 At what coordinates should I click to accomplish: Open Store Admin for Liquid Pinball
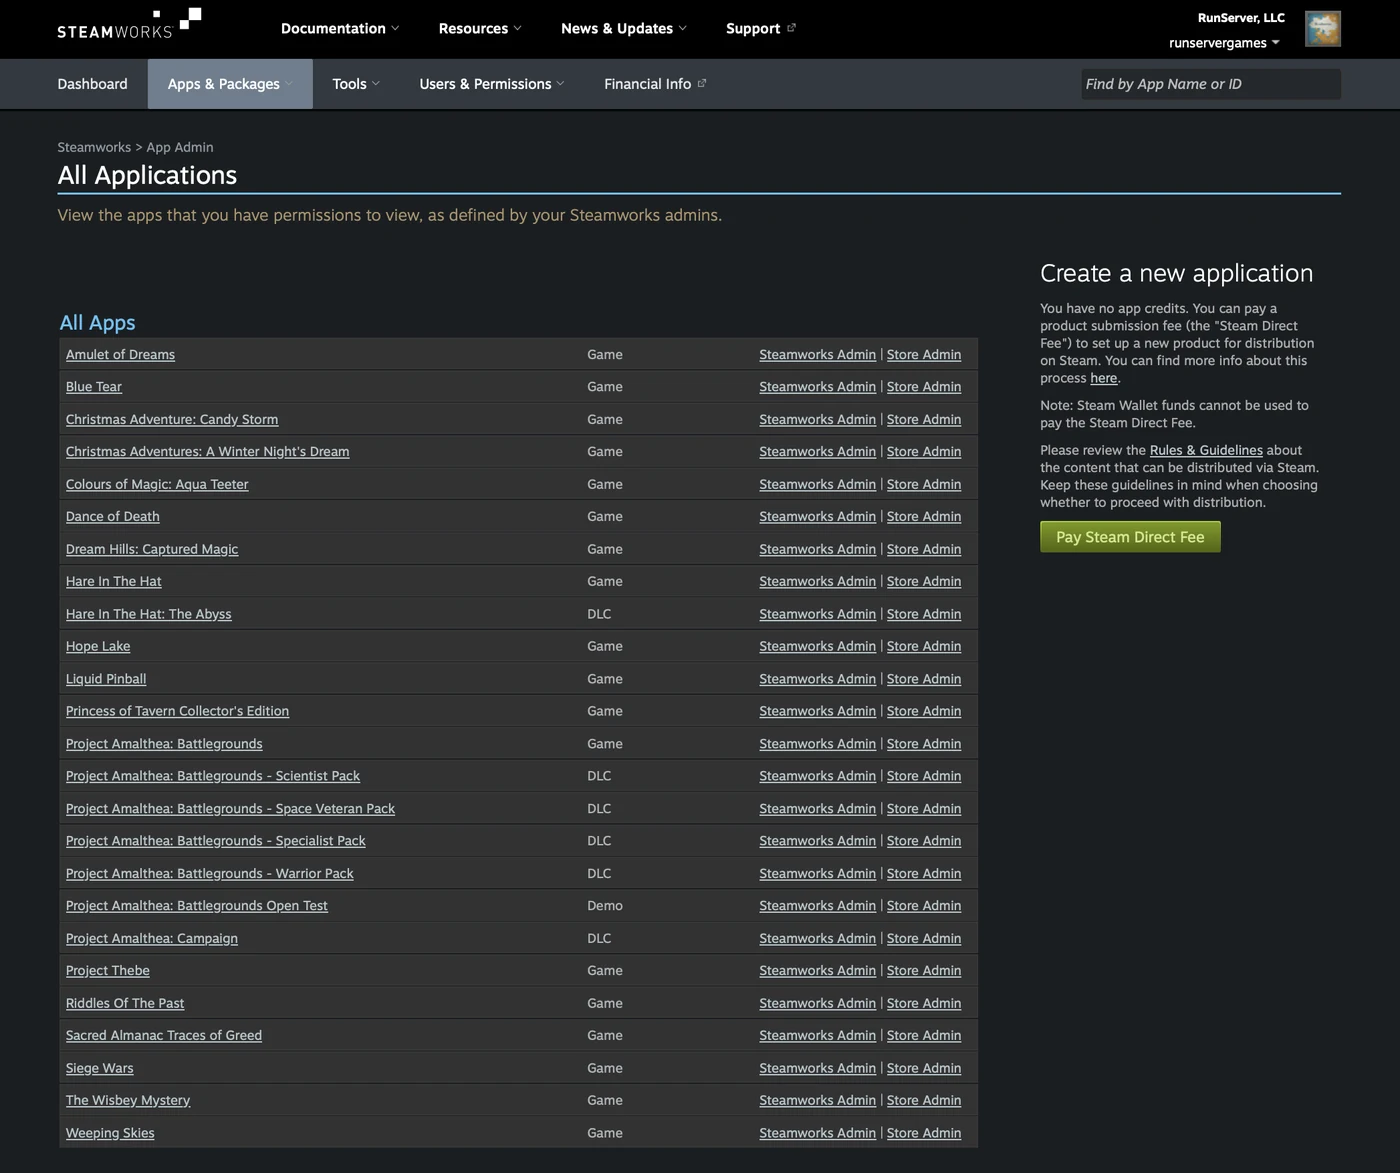924,678
